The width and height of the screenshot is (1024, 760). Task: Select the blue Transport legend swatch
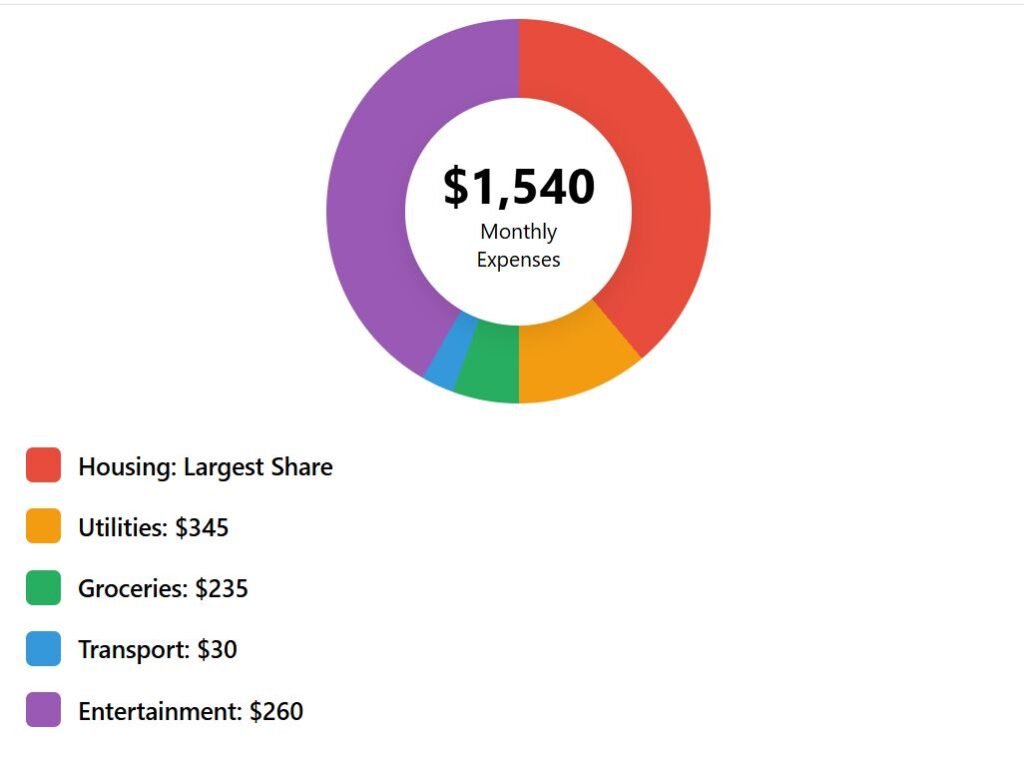[x=43, y=649]
